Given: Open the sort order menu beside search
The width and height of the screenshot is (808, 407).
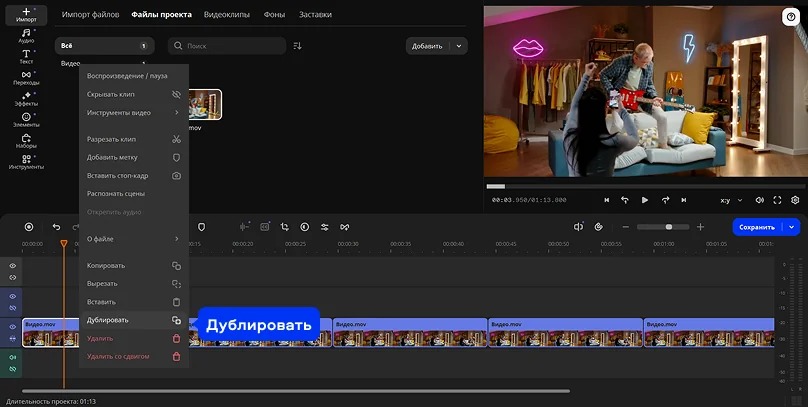Looking at the screenshot, I should pyautogui.click(x=297, y=46).
